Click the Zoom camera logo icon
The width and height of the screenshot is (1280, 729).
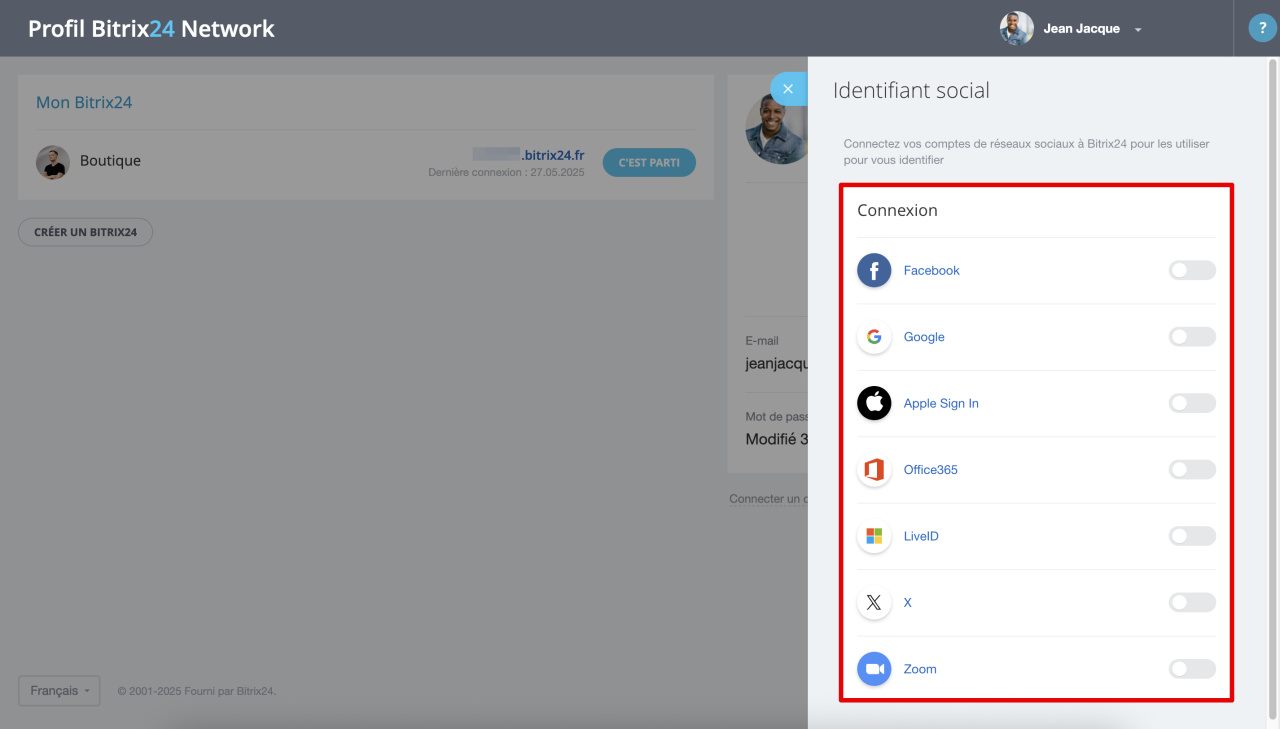pos(874,669)
